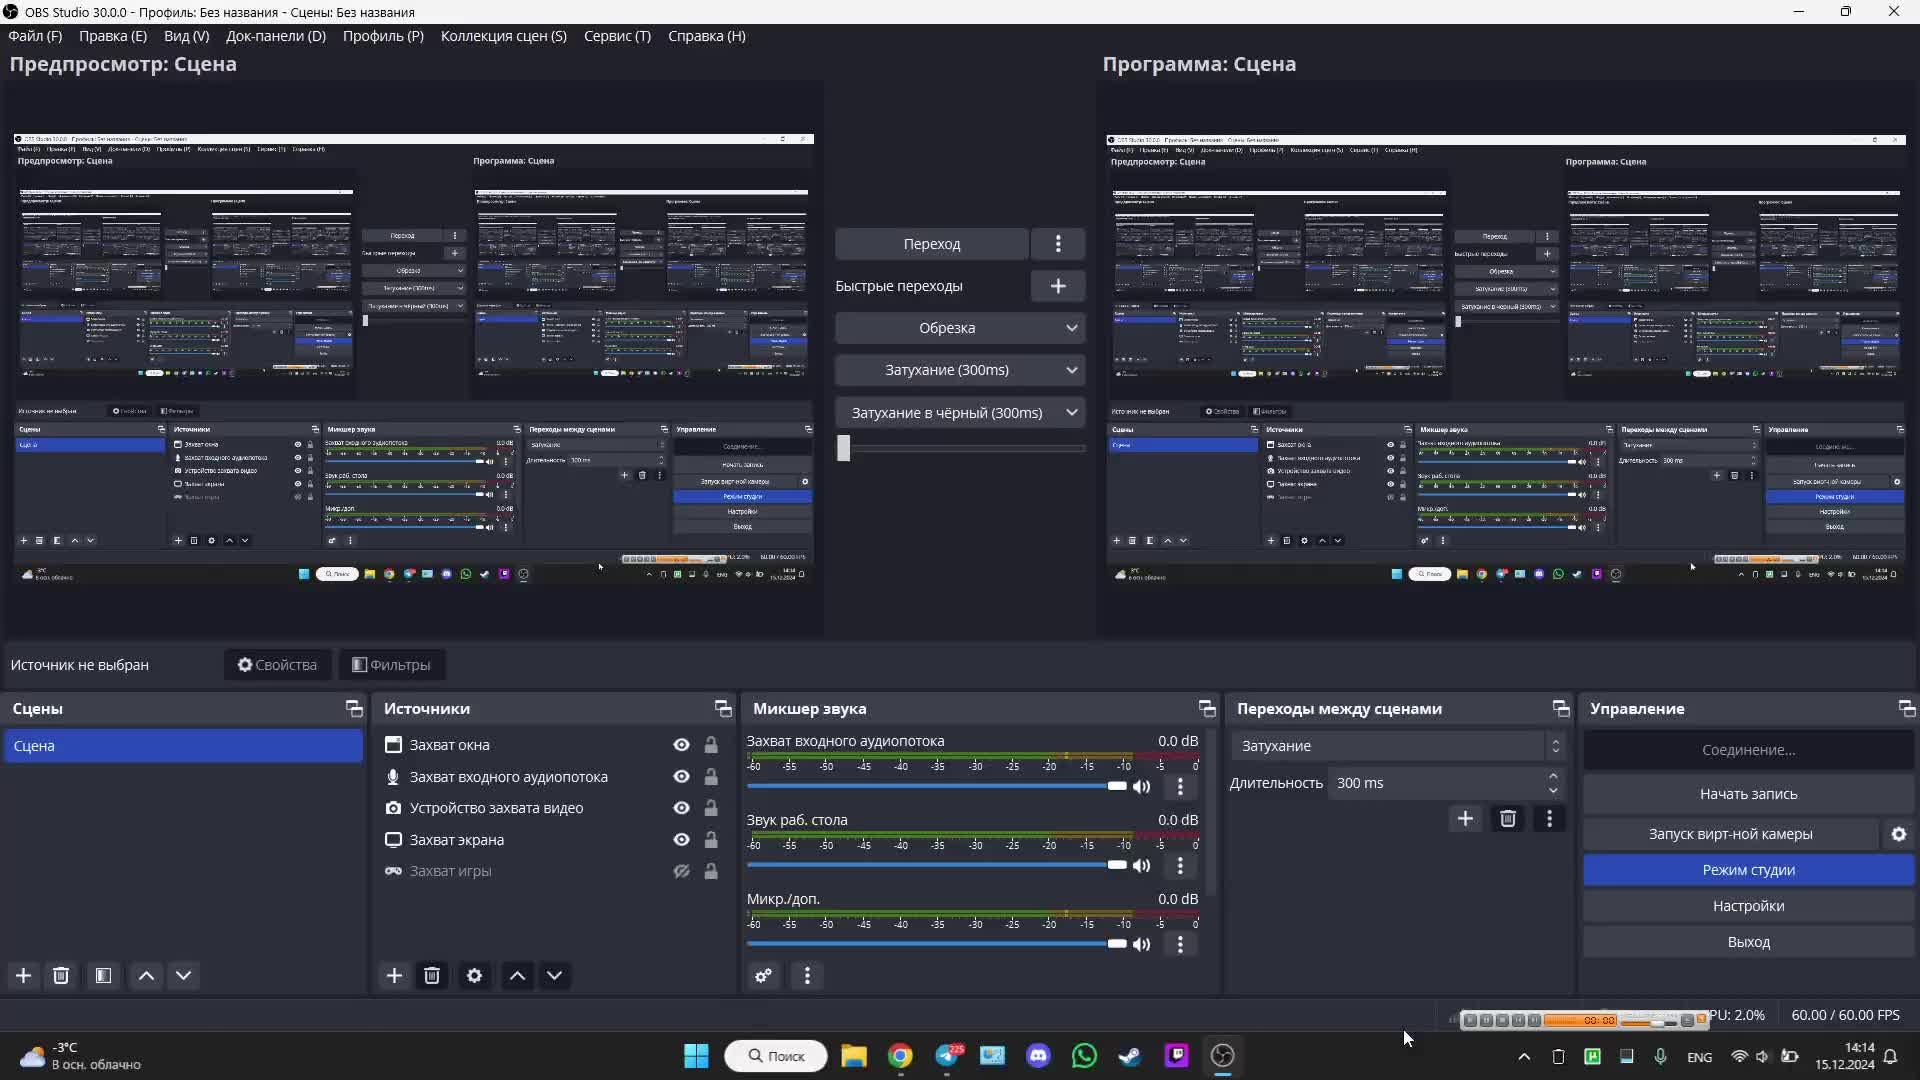Pop out the Управление dock panel
The image size is (1920, 1080).
pyautogui.click(x=1907, y=708)
